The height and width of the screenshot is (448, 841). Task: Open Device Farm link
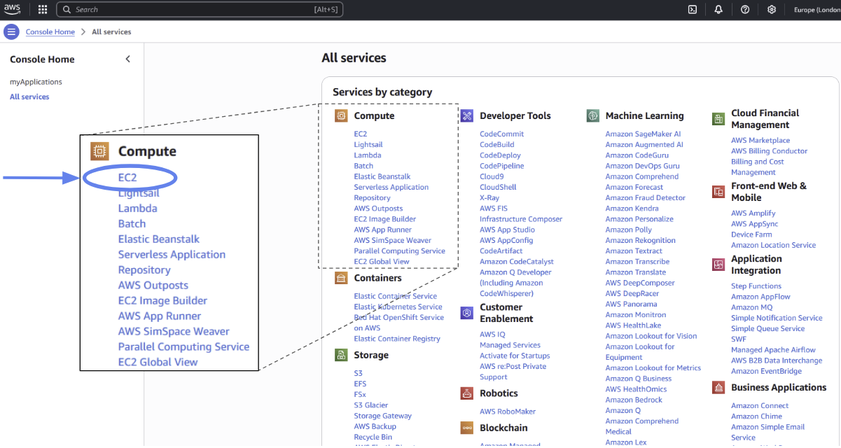point(751,234)
